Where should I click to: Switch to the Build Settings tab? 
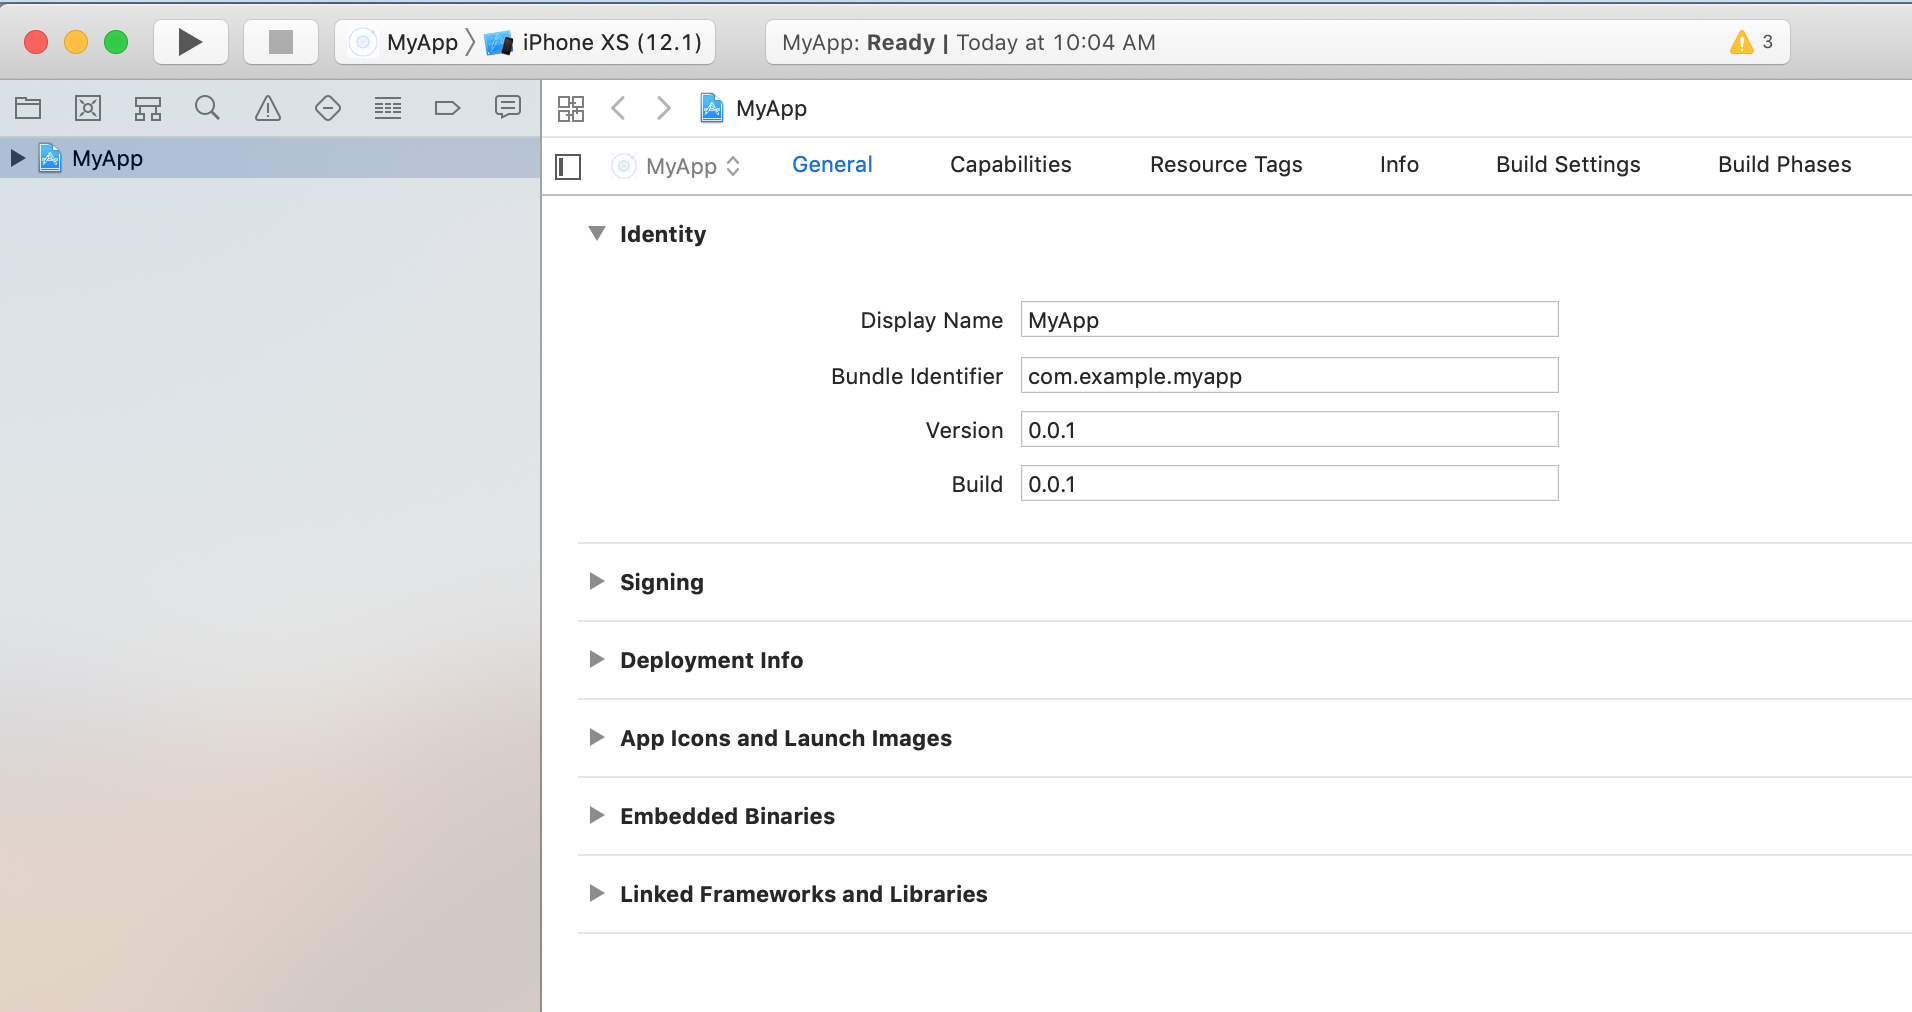click(1566, 164)
